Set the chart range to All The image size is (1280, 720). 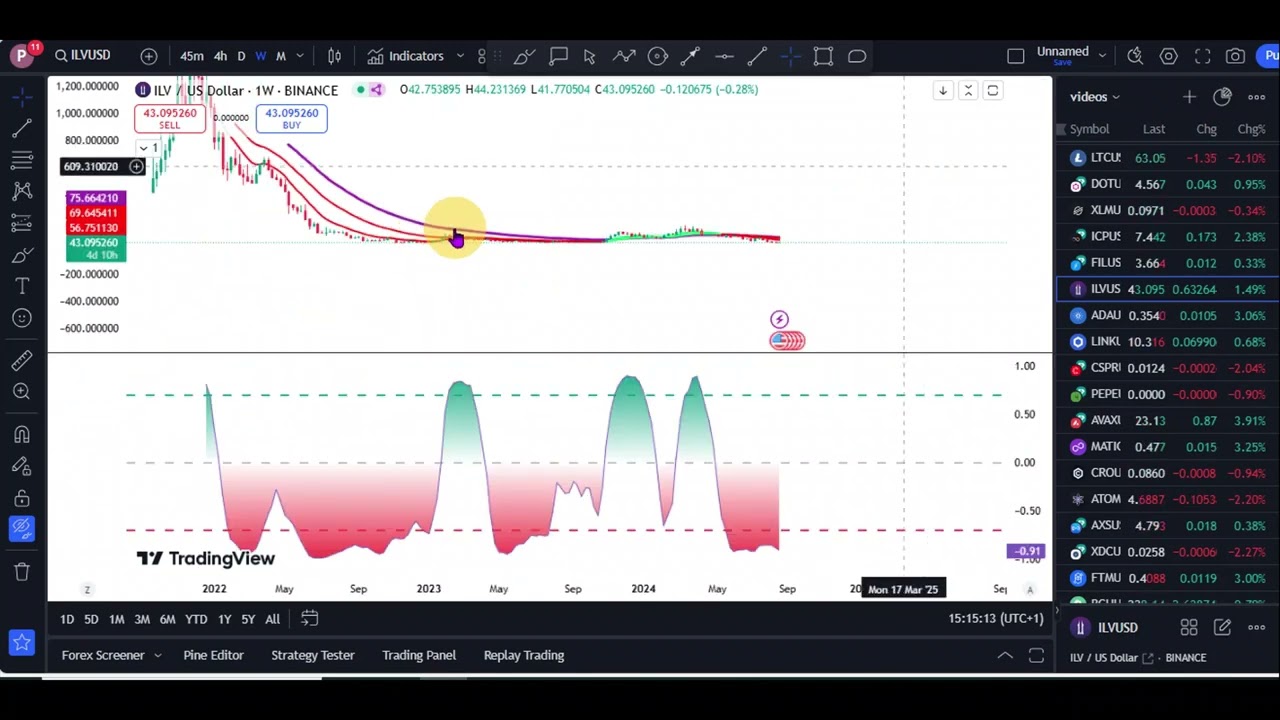coord(272,619)
